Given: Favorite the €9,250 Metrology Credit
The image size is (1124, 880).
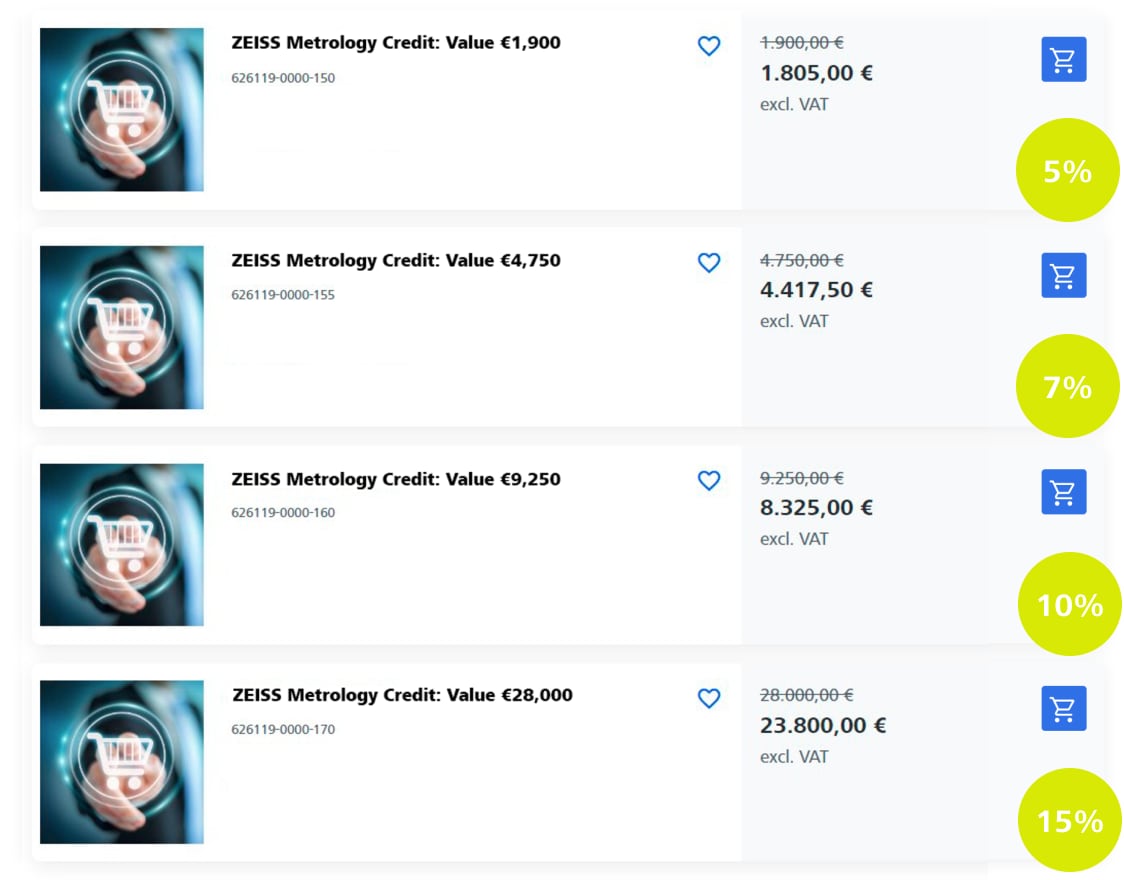Looking at the screenshot, I should 709,481.
